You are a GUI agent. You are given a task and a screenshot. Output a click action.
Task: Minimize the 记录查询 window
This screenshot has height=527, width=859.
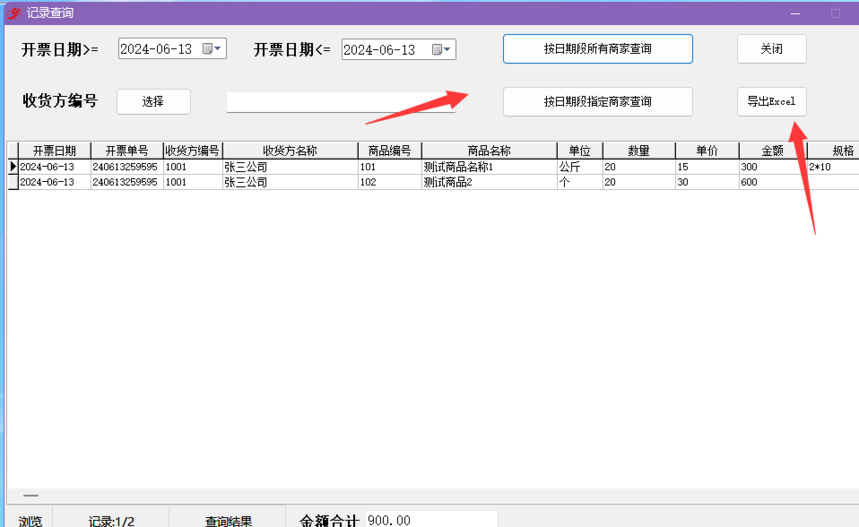pos(795,13)
